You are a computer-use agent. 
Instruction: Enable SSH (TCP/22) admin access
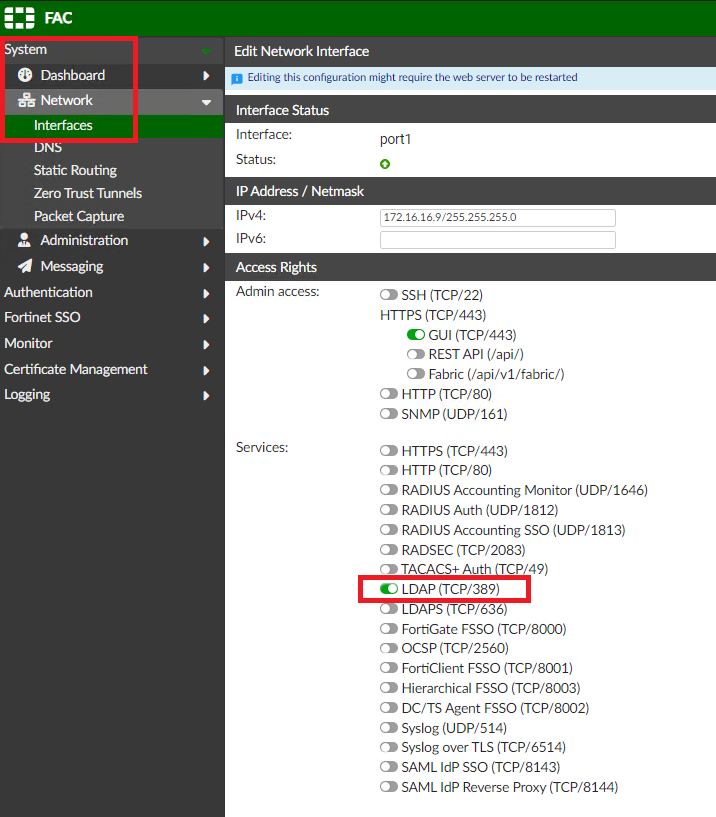coord(389,295)
